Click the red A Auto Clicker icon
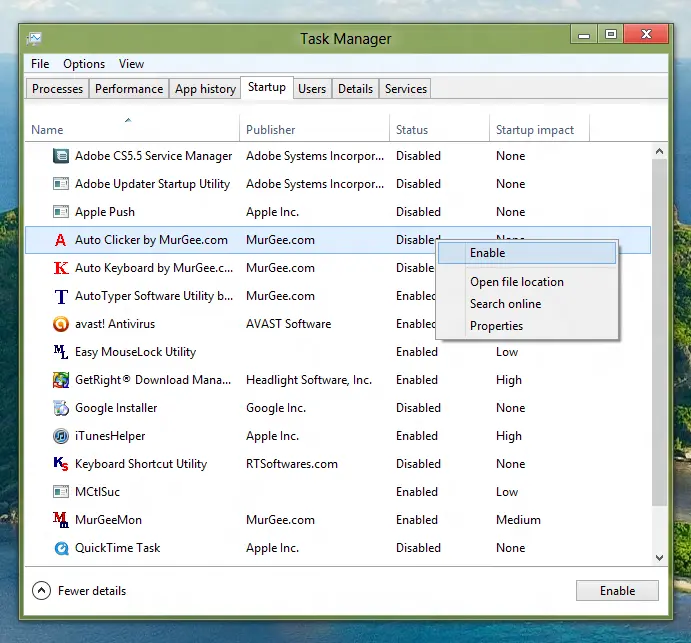 pyautogui.click(x=61, y=240)
